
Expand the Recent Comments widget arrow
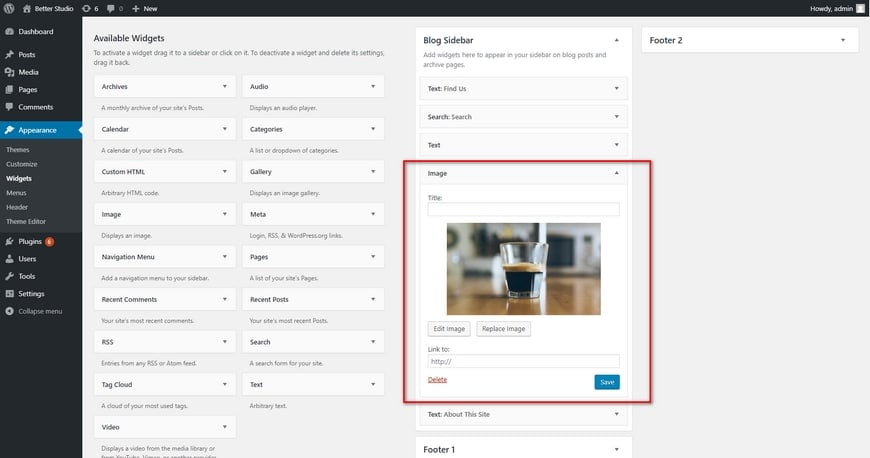coord(225,299)
